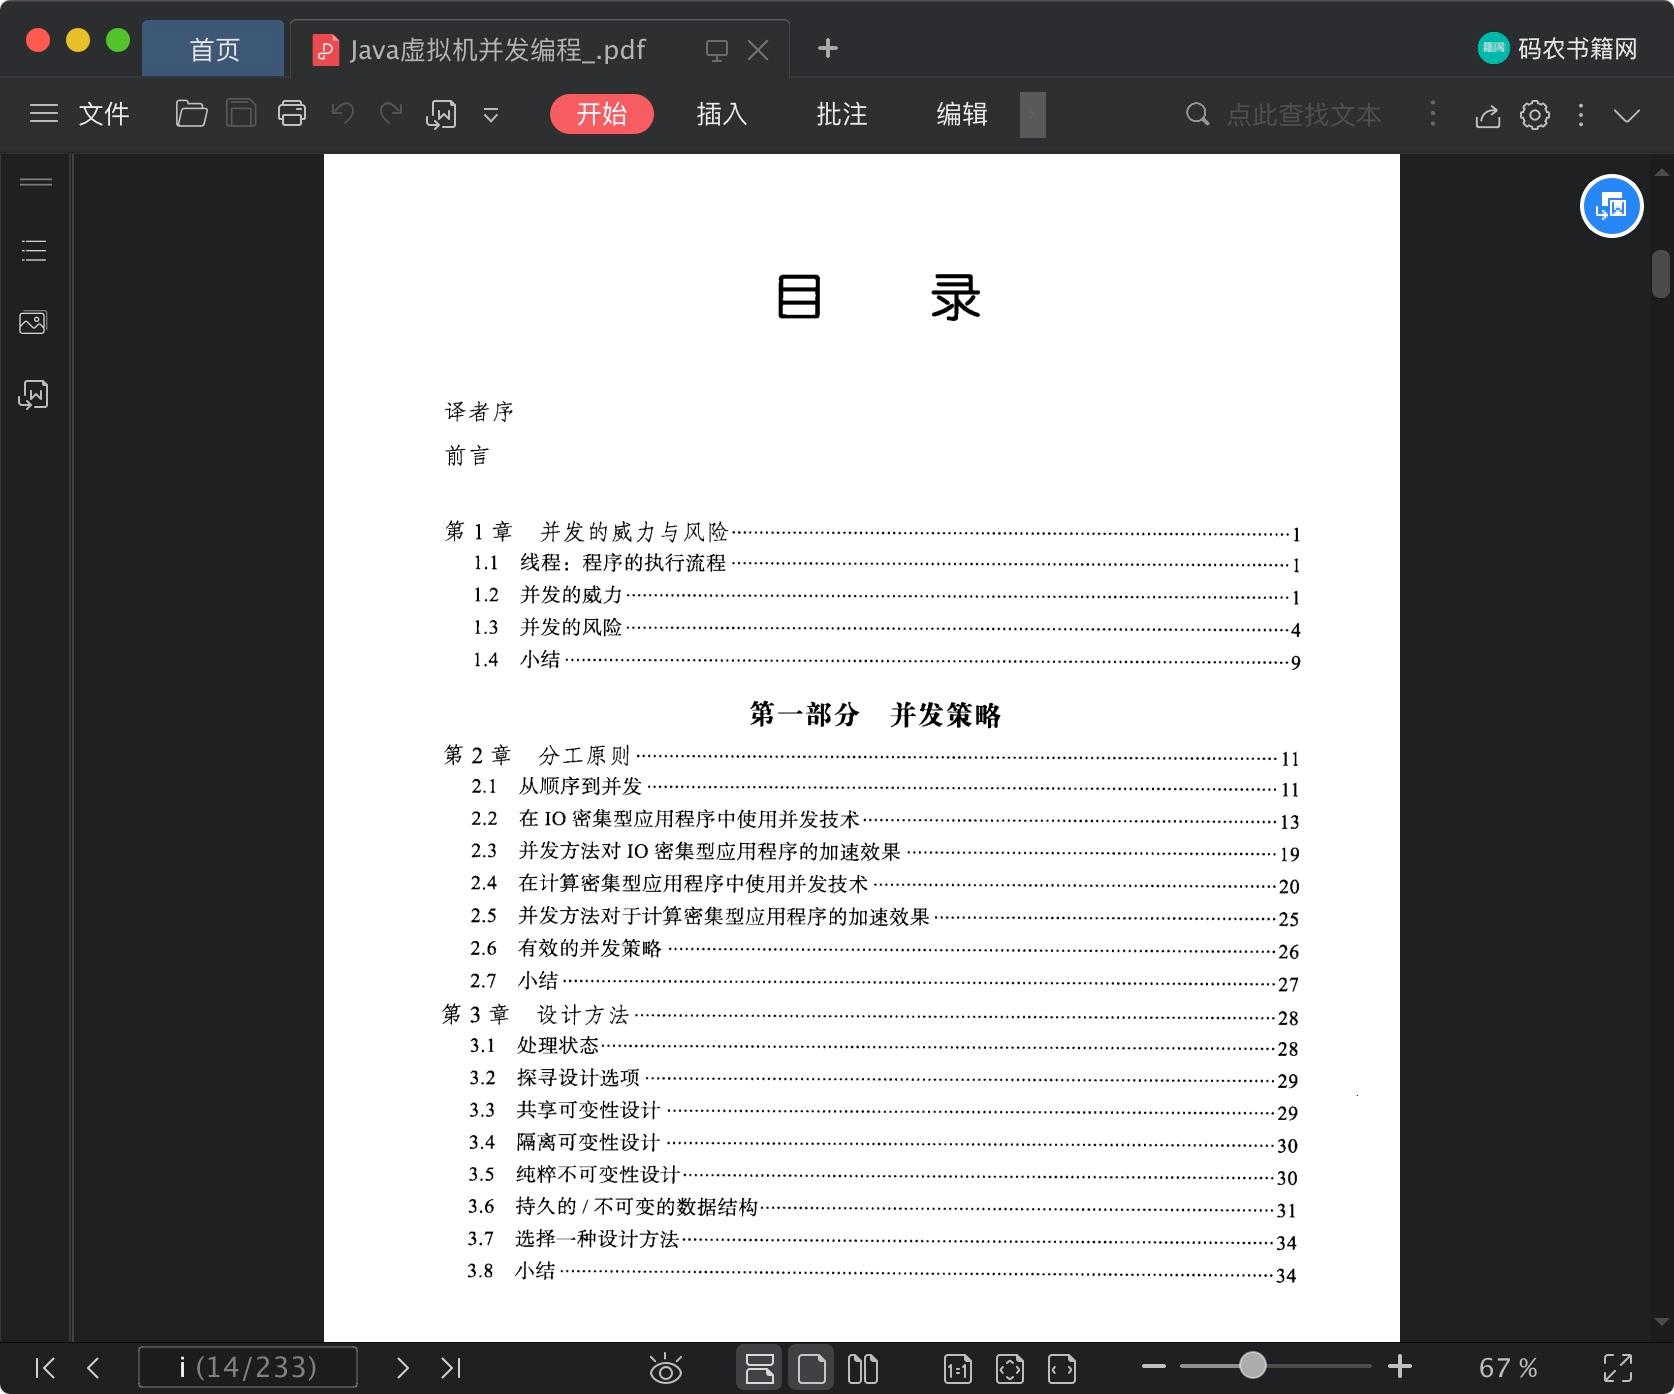Click 第 1 章 并发的威力与风险 entry
This screenshot has width=1674, height=1394.
(871, 532)
